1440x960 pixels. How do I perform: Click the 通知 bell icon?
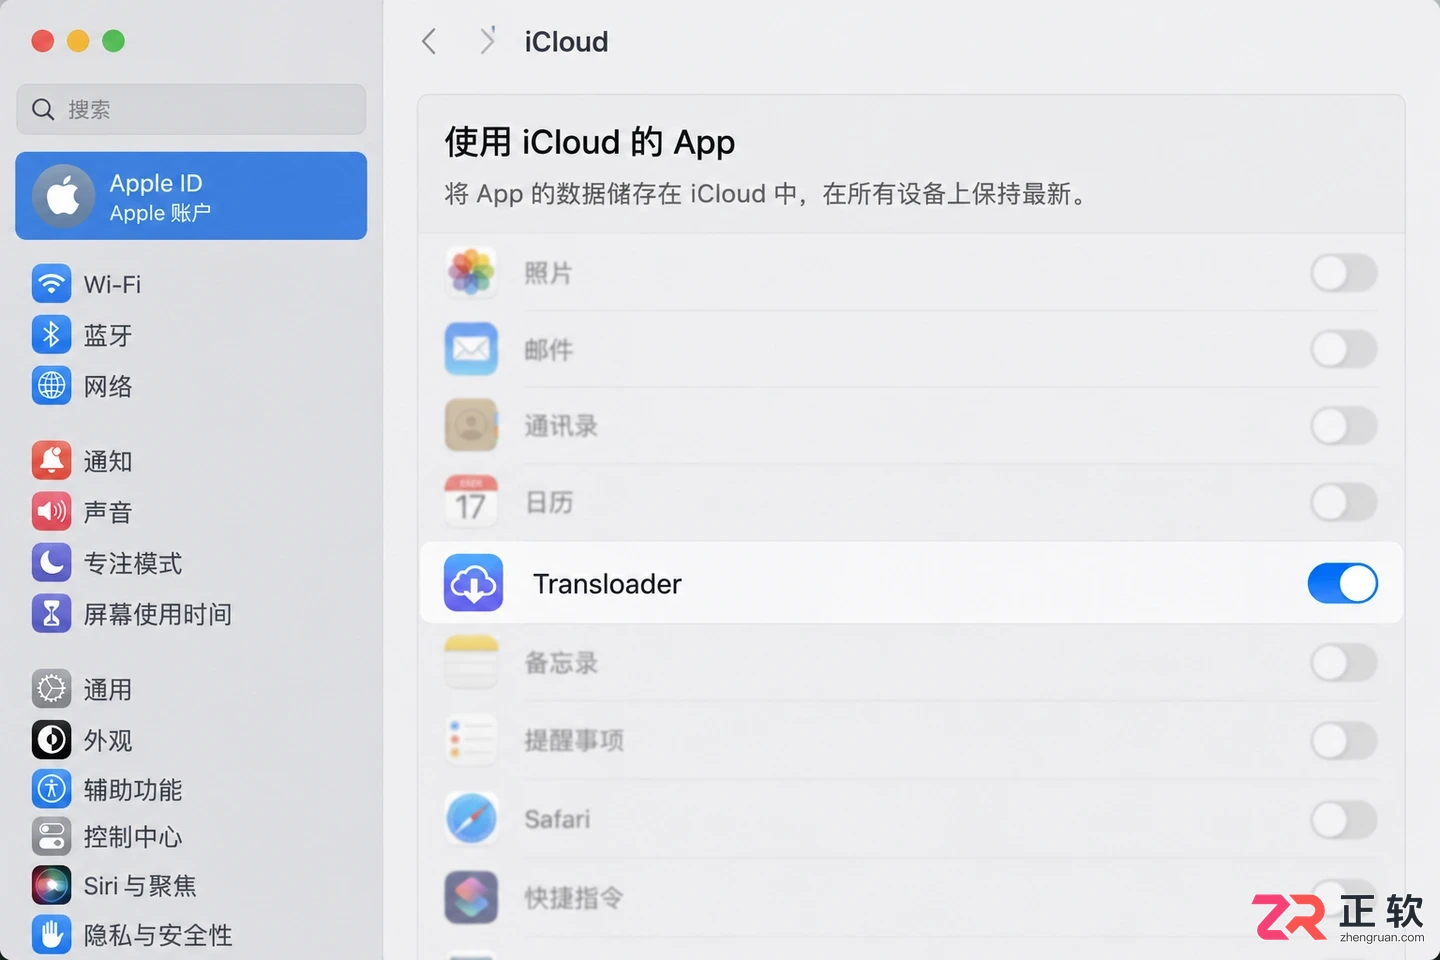(51, 461)
